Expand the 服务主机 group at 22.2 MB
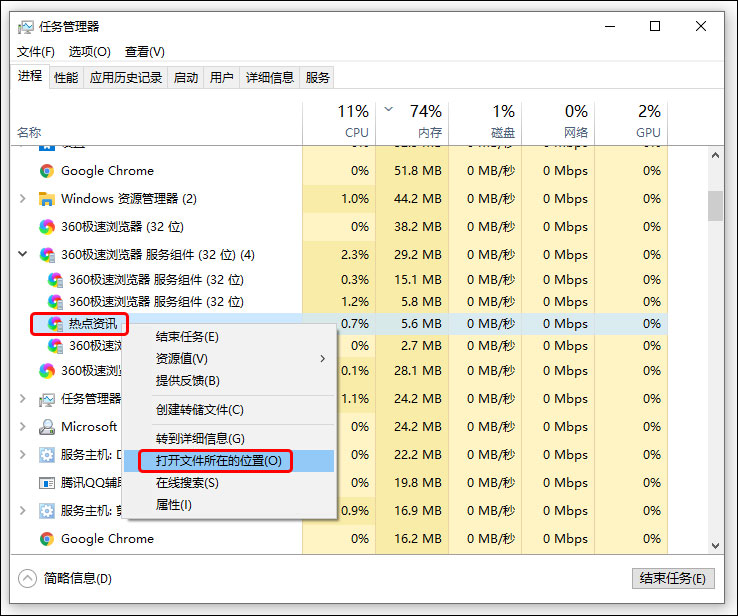 click(x=22, y=455)
